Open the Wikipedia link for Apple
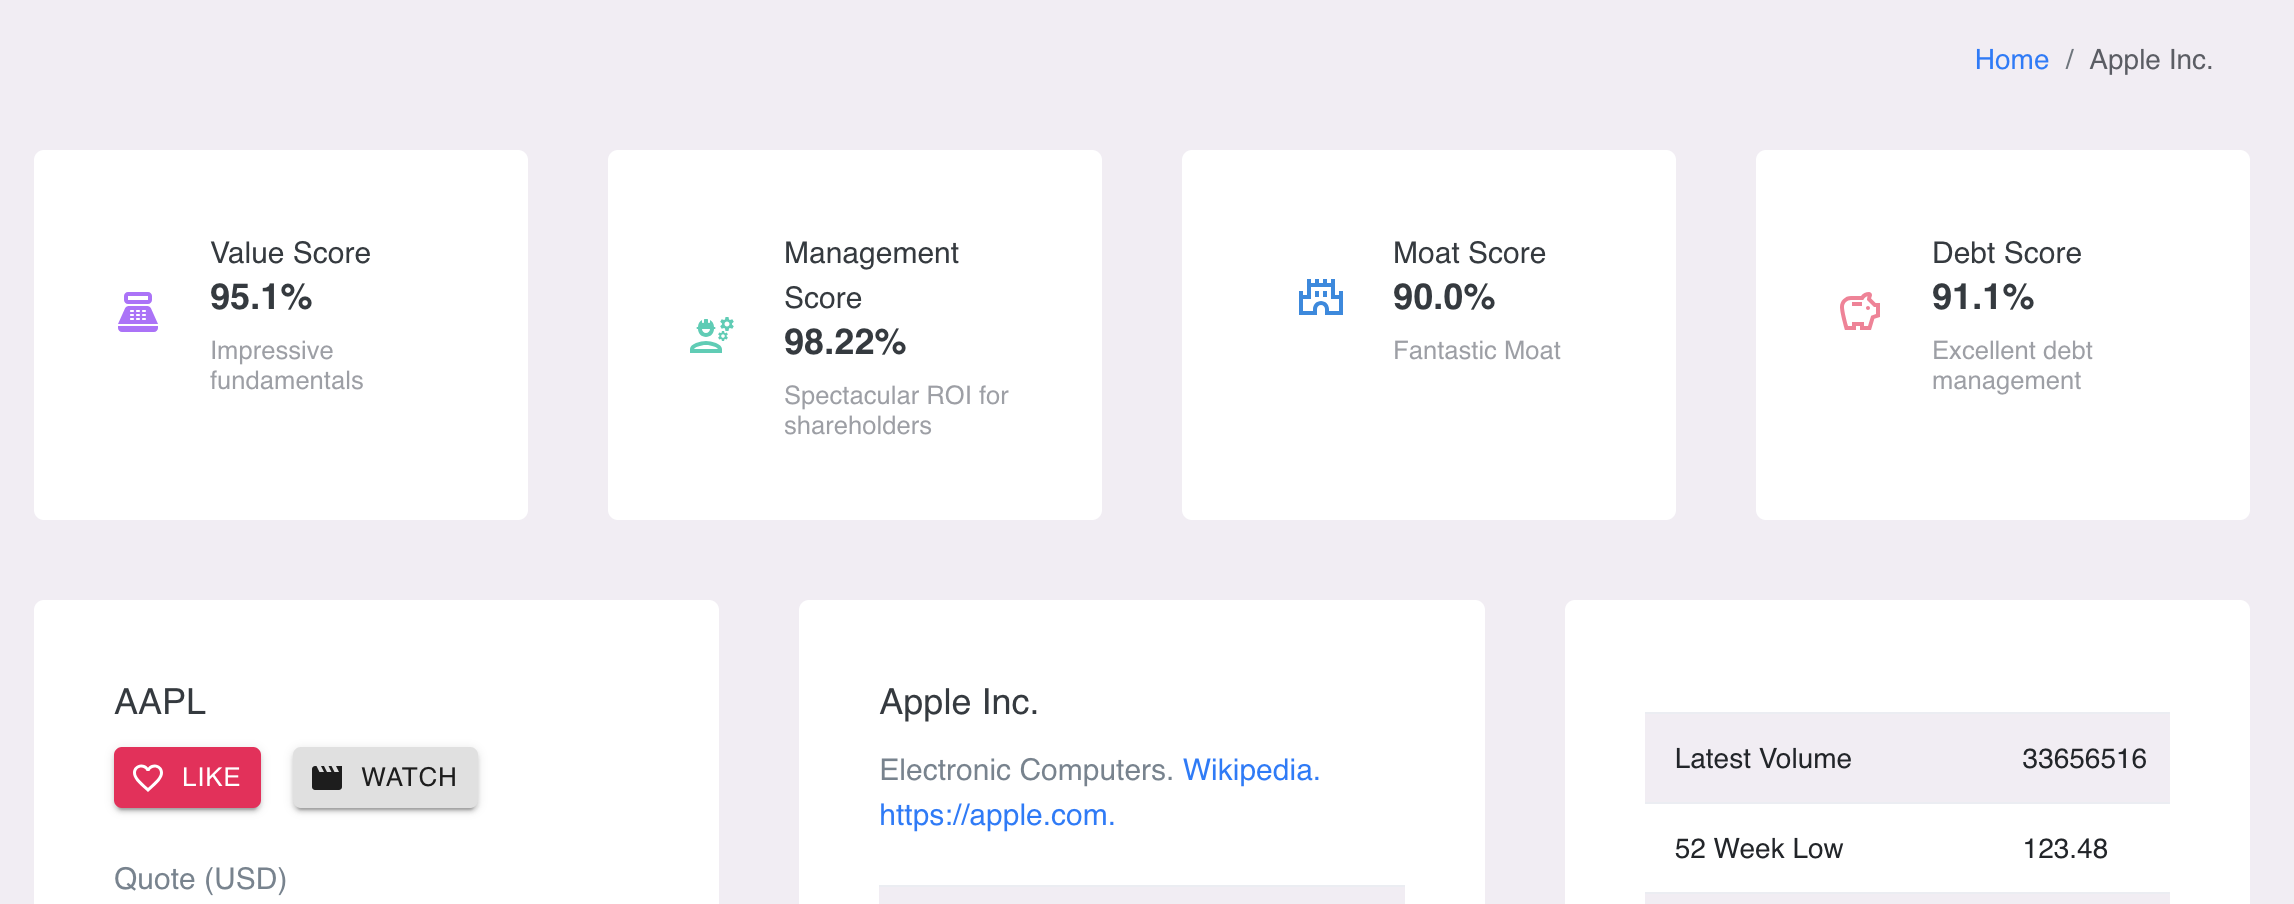Screen dimensions: 2294x904 click(x=1251, y=770)
